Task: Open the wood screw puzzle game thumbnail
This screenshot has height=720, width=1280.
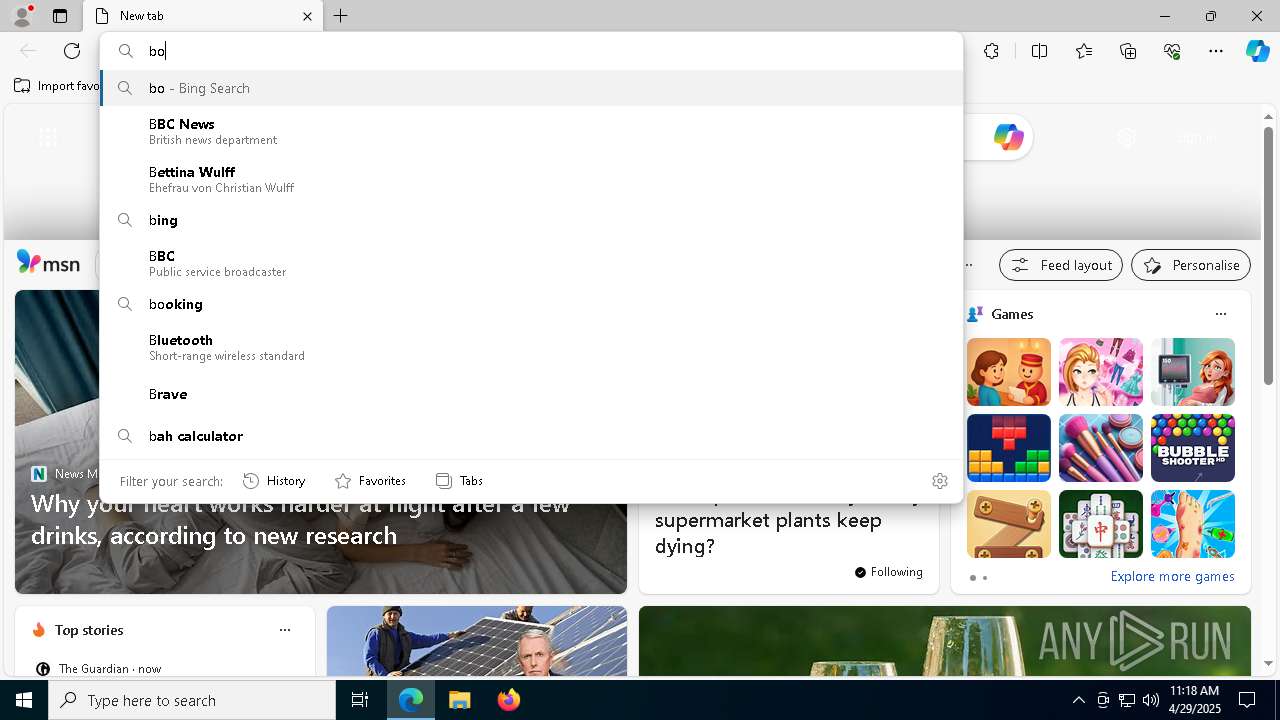Action: coord(1009,524)
